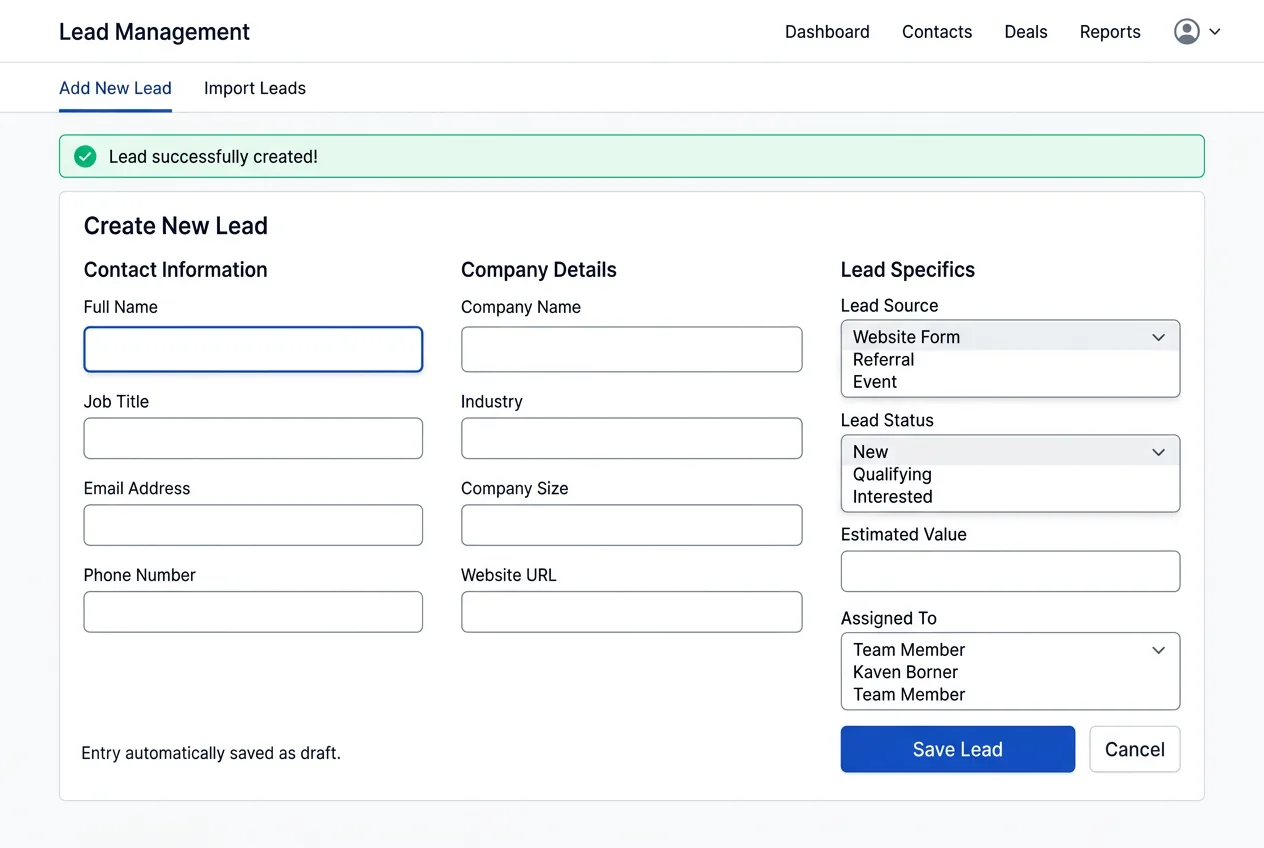Open the Lead Source dropdown
The height and width of the screenshot is (848, 1264).
click(x=1010, y=337)
